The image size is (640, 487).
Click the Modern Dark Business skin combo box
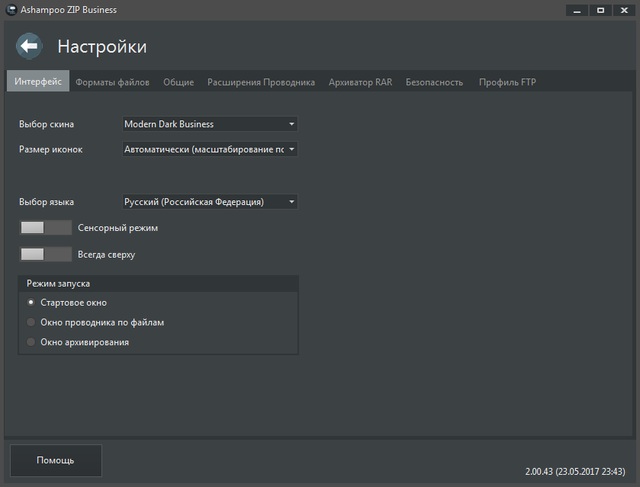pyautogui.click(x=210, y=124)
